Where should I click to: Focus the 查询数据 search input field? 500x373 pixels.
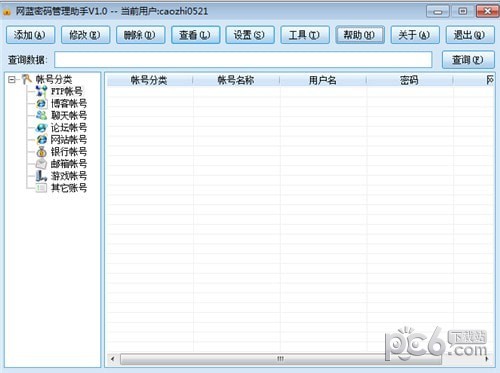243,60
